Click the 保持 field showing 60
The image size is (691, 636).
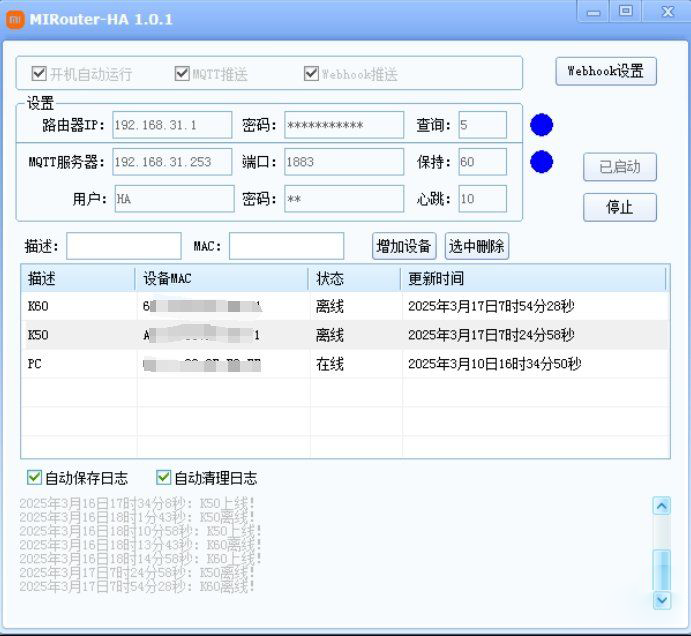(483, 162)
